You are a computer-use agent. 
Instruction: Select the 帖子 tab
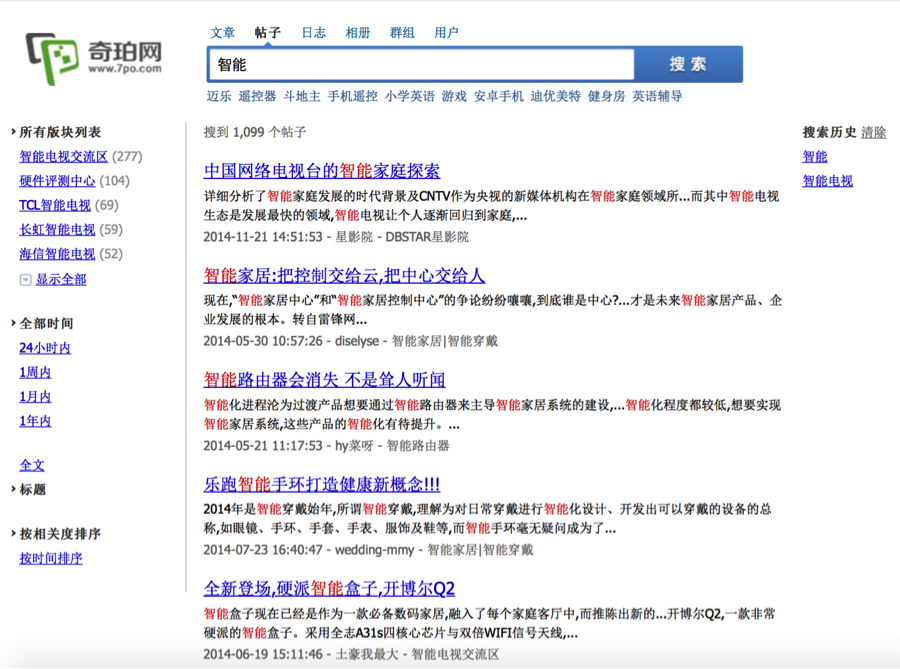coord(267,33)
